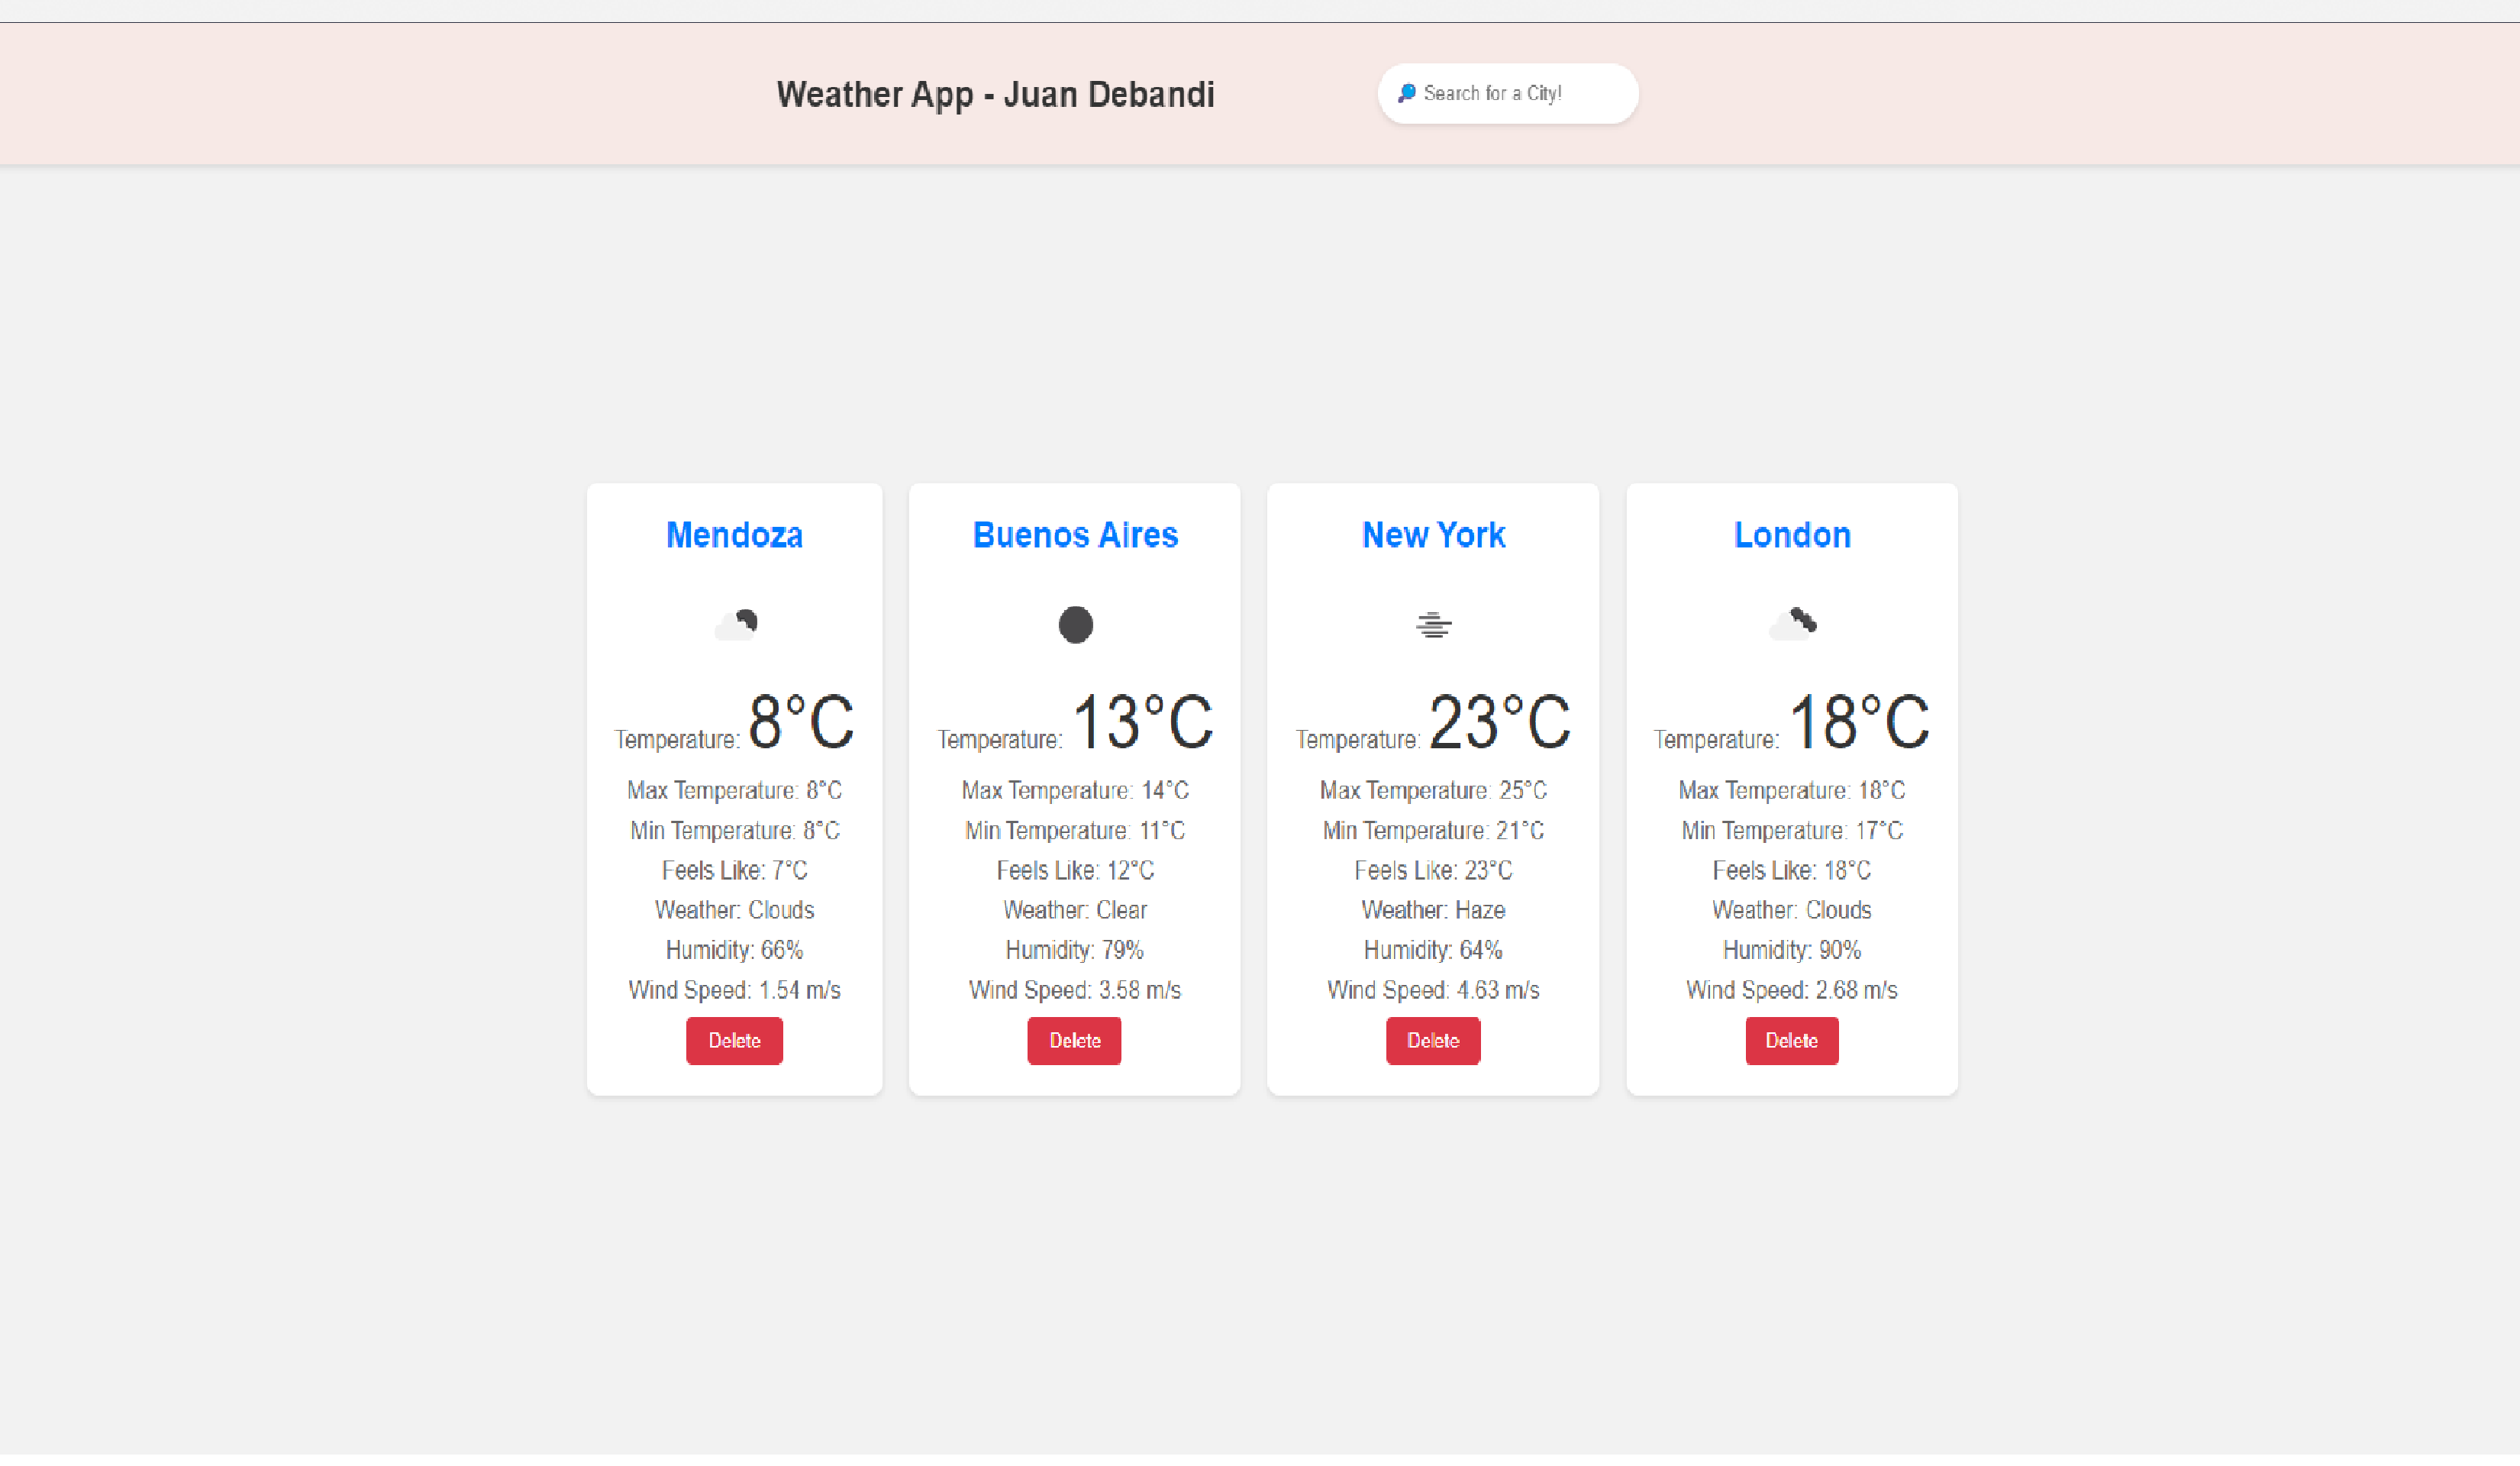Screen dimensions: 2520x1466
Task: Click New York's 23°C temperature value
Action: [x=1499, y=722]
